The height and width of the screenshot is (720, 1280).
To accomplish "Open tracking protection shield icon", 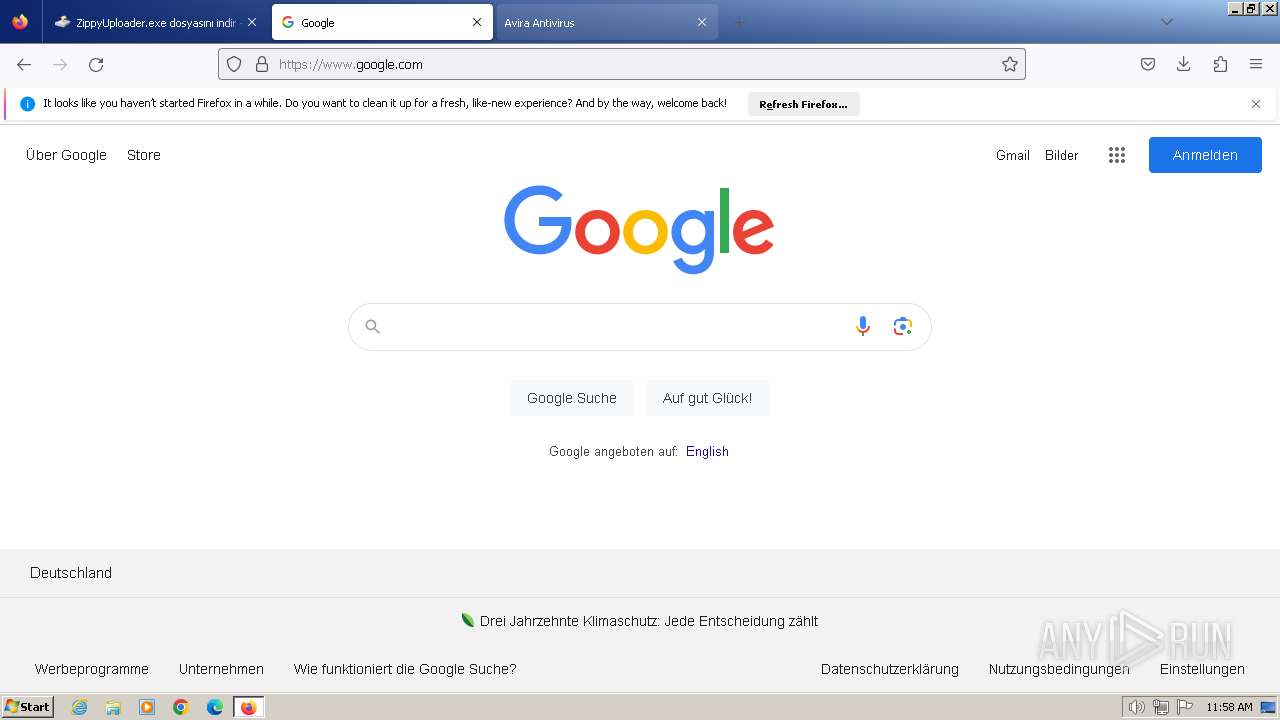I will point(234,64).
